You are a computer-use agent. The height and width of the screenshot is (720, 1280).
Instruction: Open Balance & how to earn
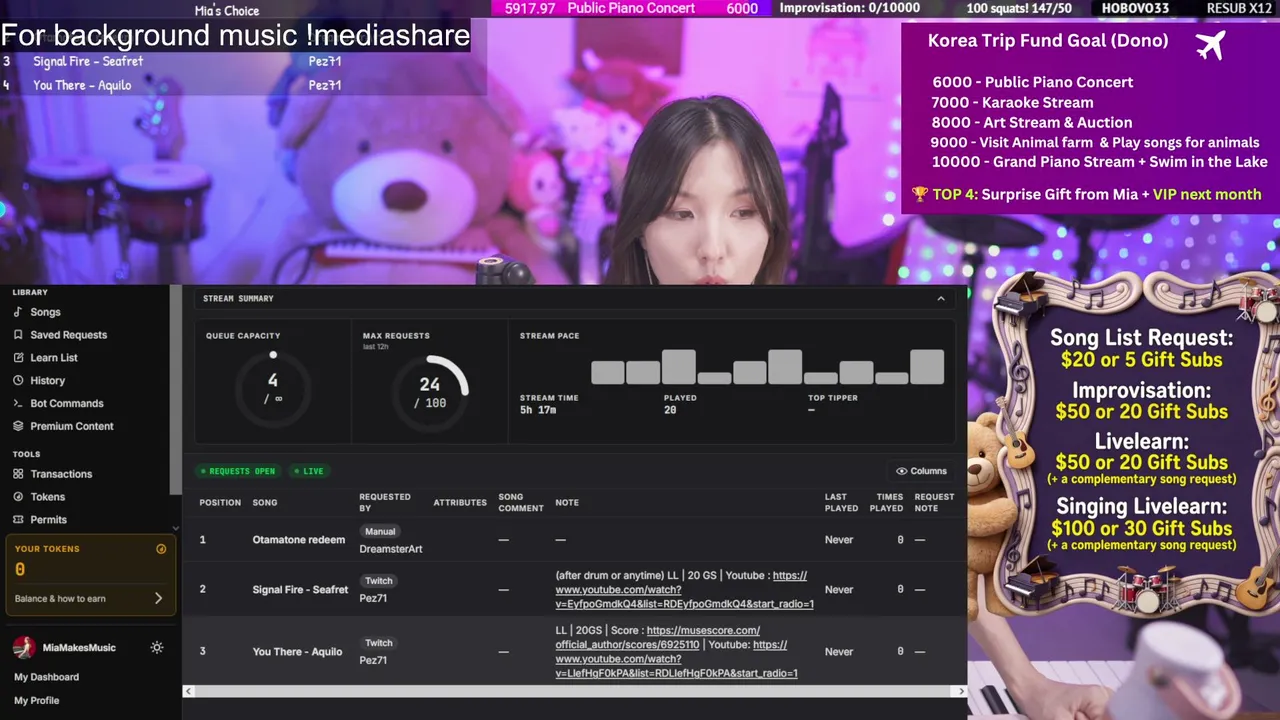click(x=89, y=598)
